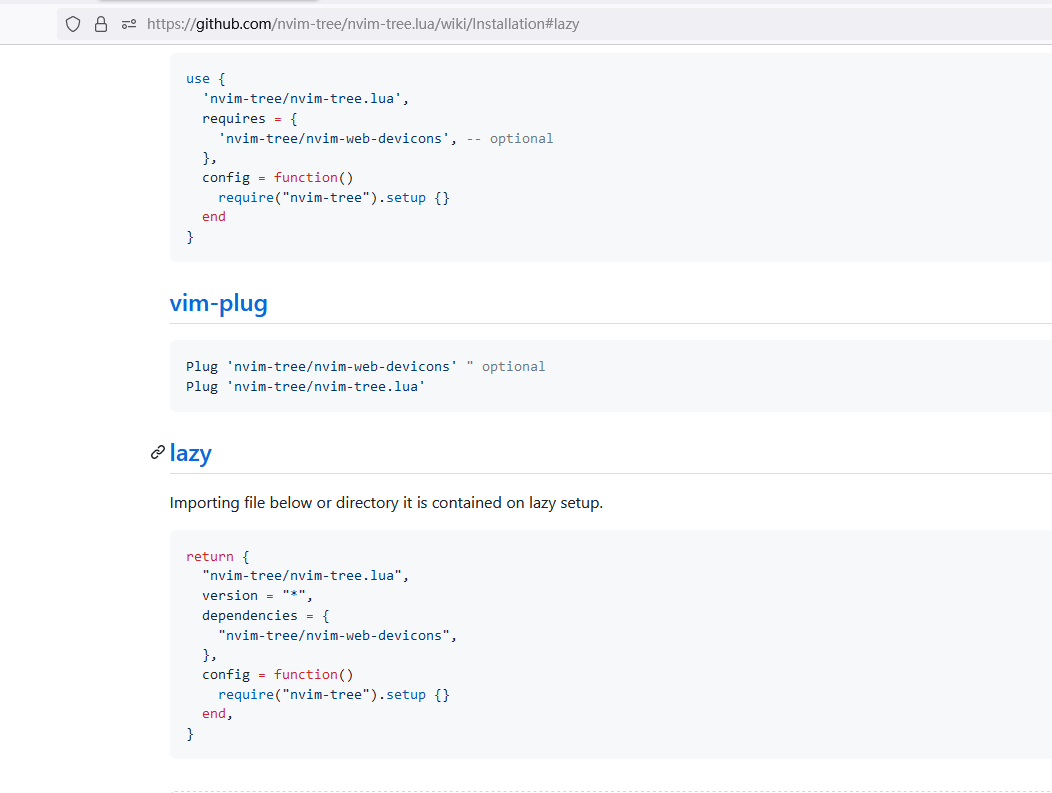Click the code line "dependencies = {"
This screenshot has width=1052, height=793.
pos(266,615)
